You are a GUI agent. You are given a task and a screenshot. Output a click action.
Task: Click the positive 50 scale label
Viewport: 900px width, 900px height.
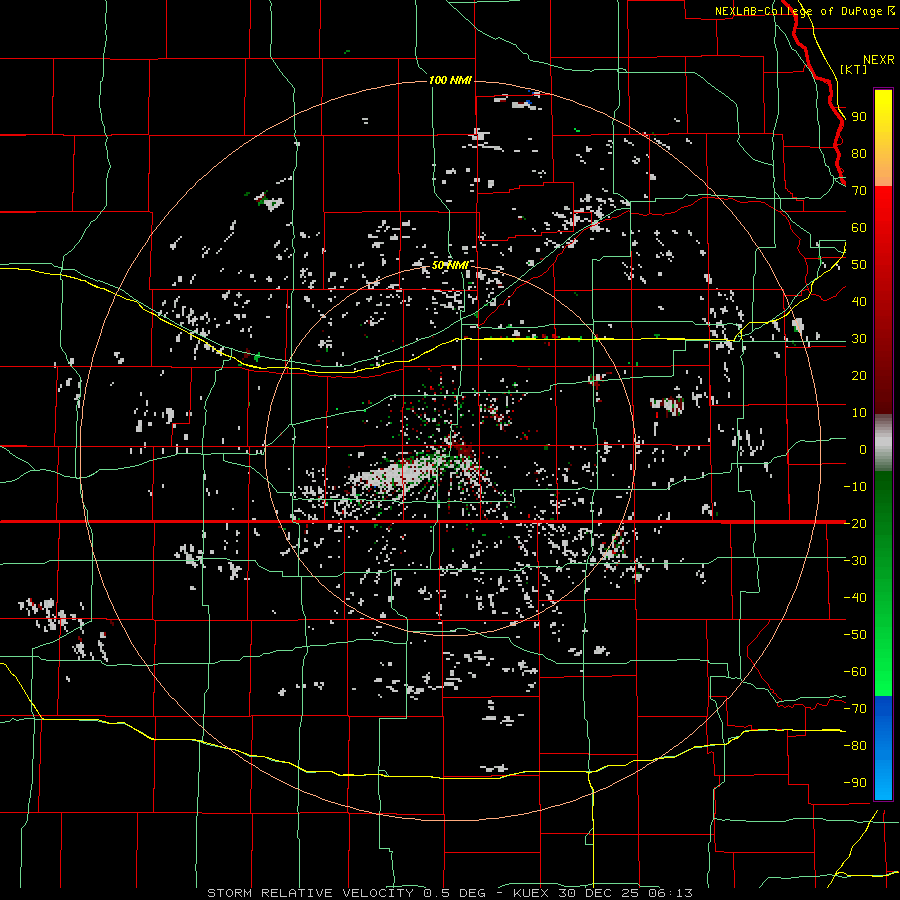pos(859,265)
